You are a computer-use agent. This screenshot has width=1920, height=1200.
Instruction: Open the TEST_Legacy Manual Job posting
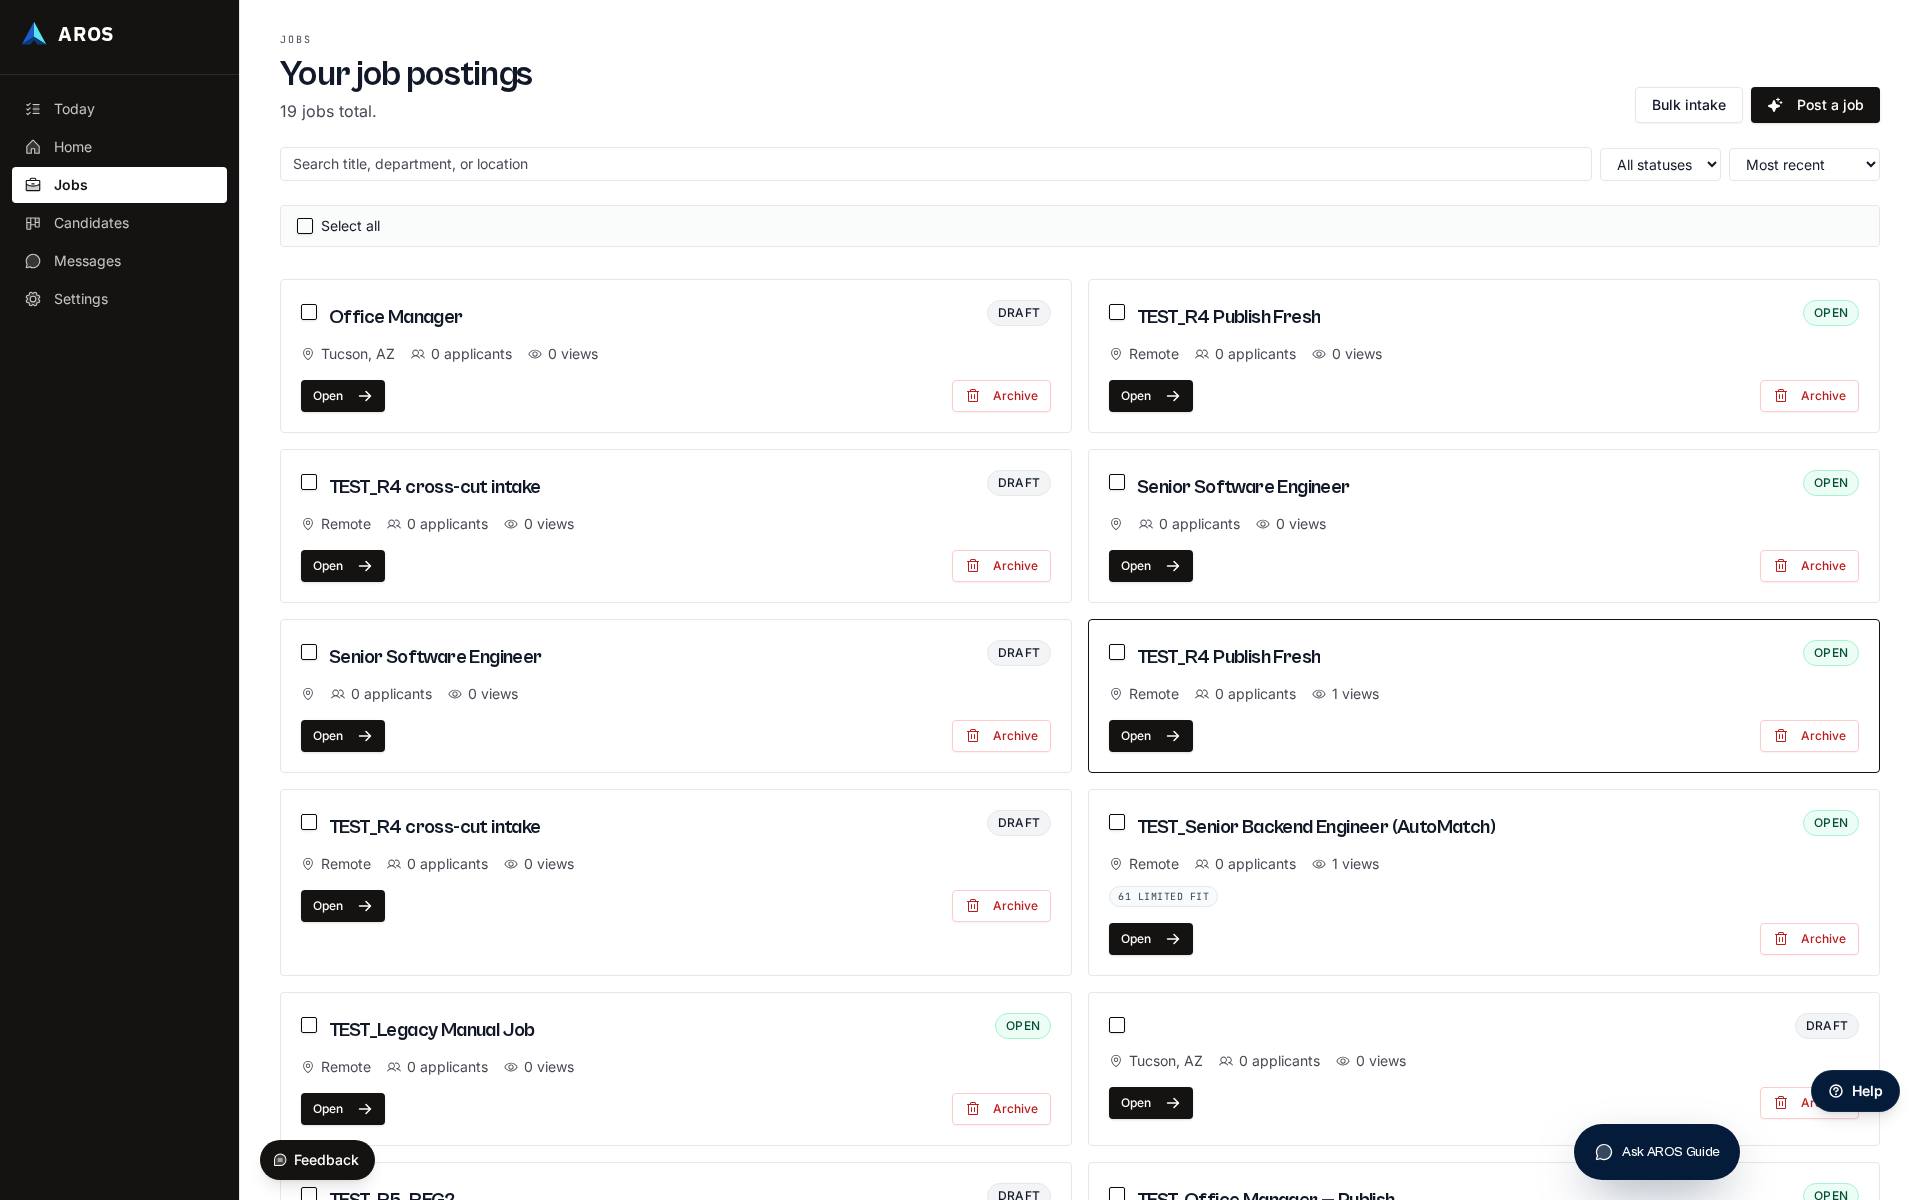click(342, 1109)
